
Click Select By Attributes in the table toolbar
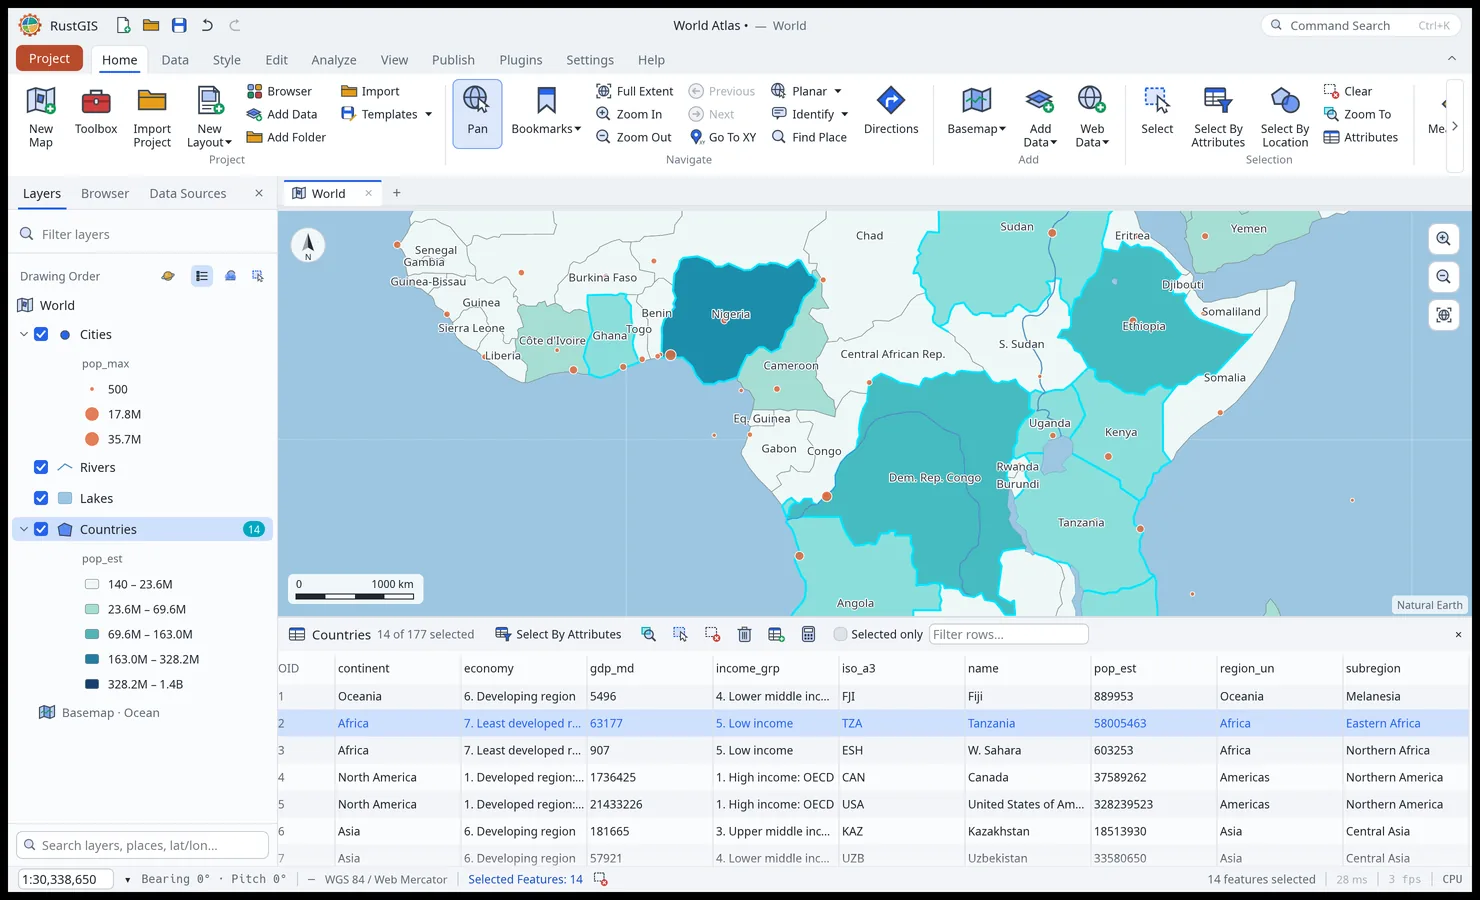click(x=558, y=634)
